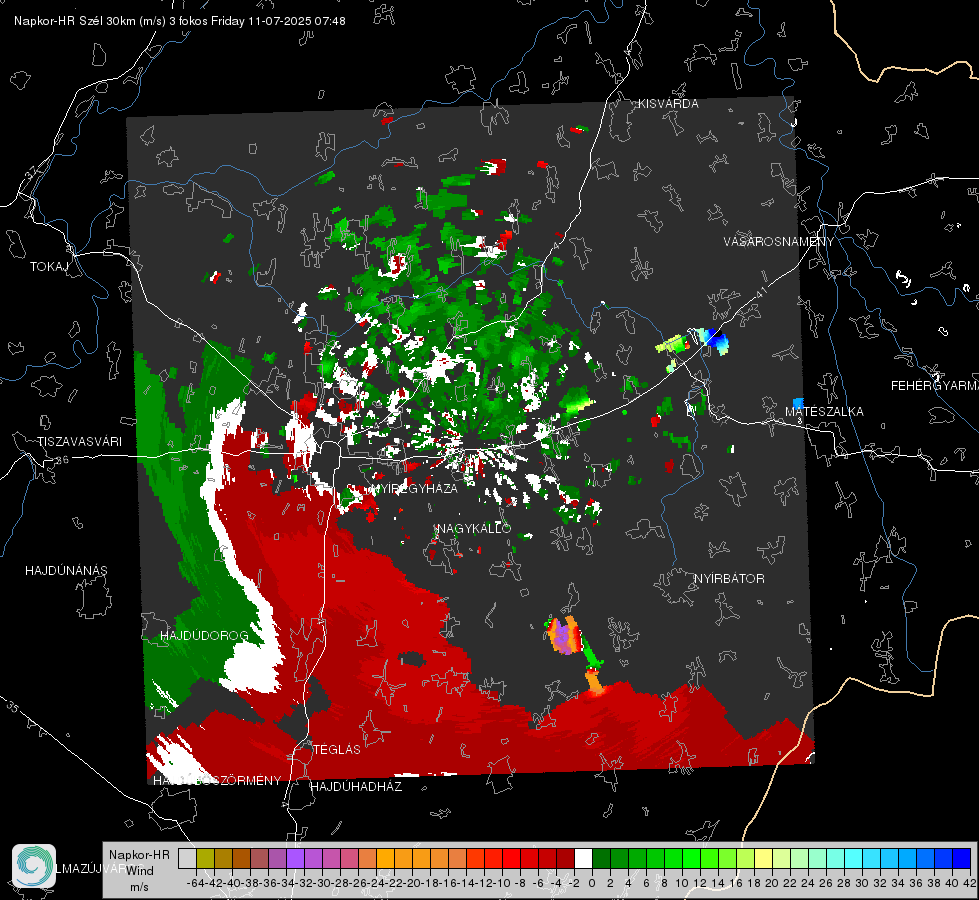The height and width of the screenshot is (900, 979).
Task: Select the TOKAJ city label
Action: [x=49, y=267]
